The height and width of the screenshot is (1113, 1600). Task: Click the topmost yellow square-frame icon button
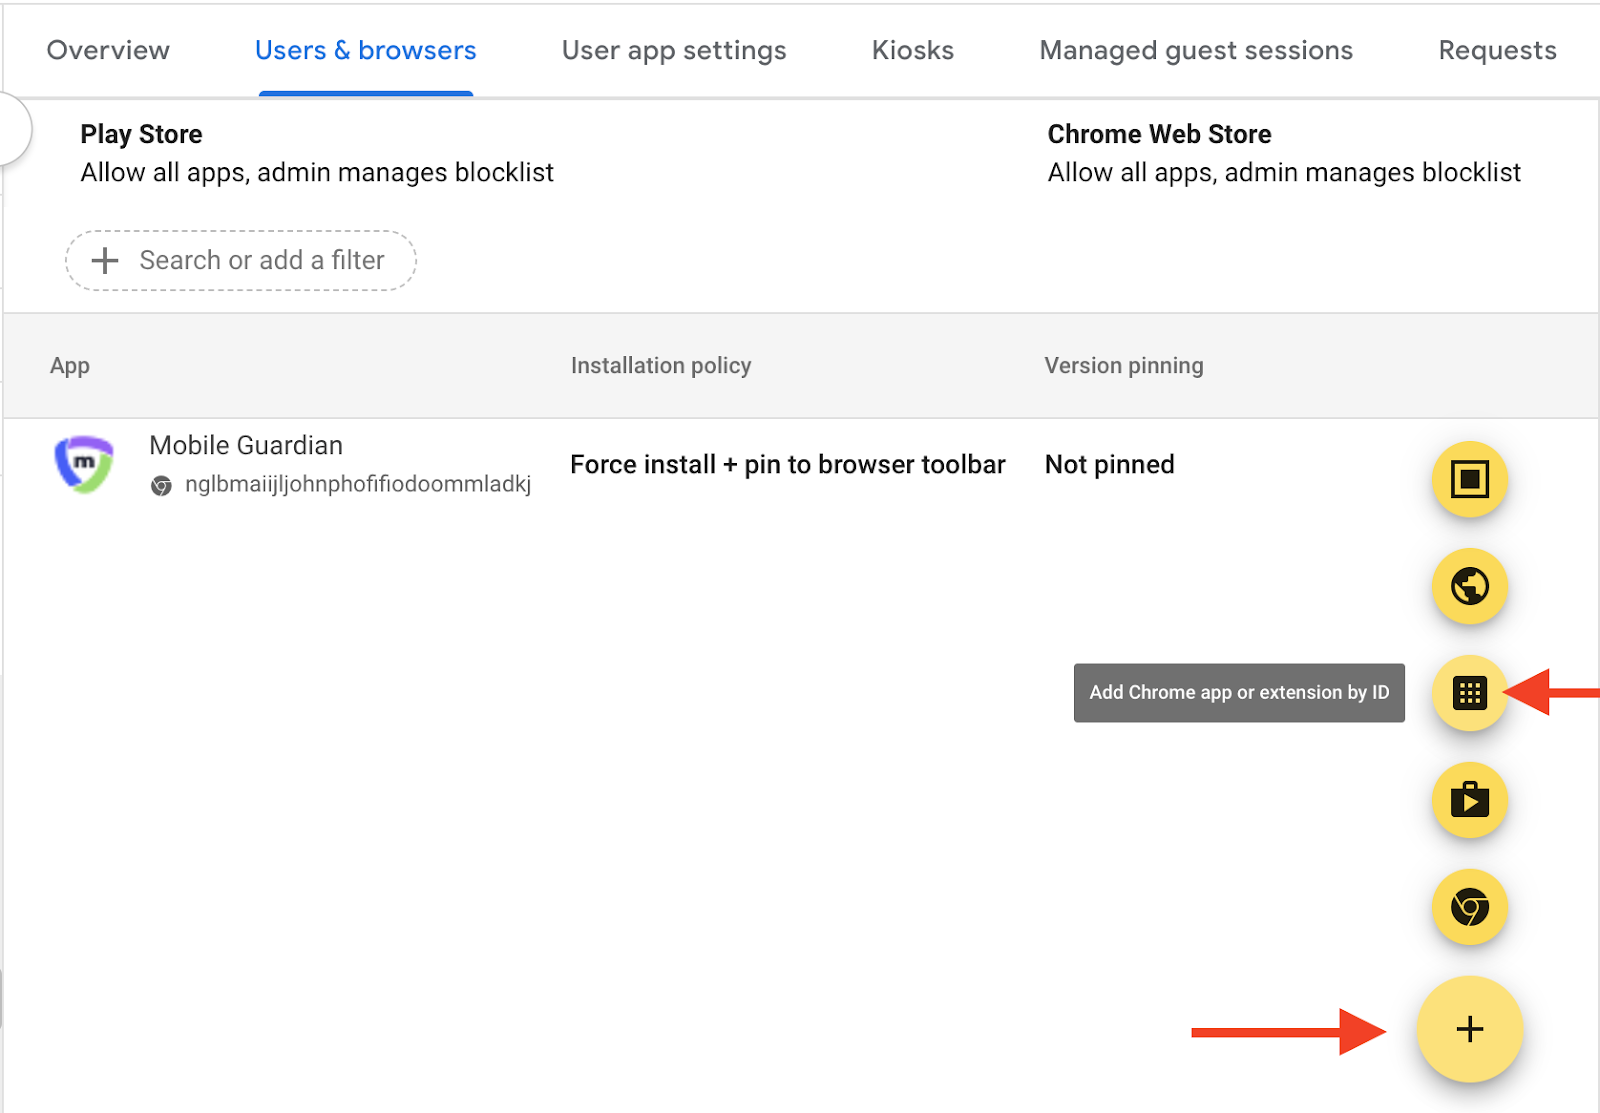pos(1469,479)
